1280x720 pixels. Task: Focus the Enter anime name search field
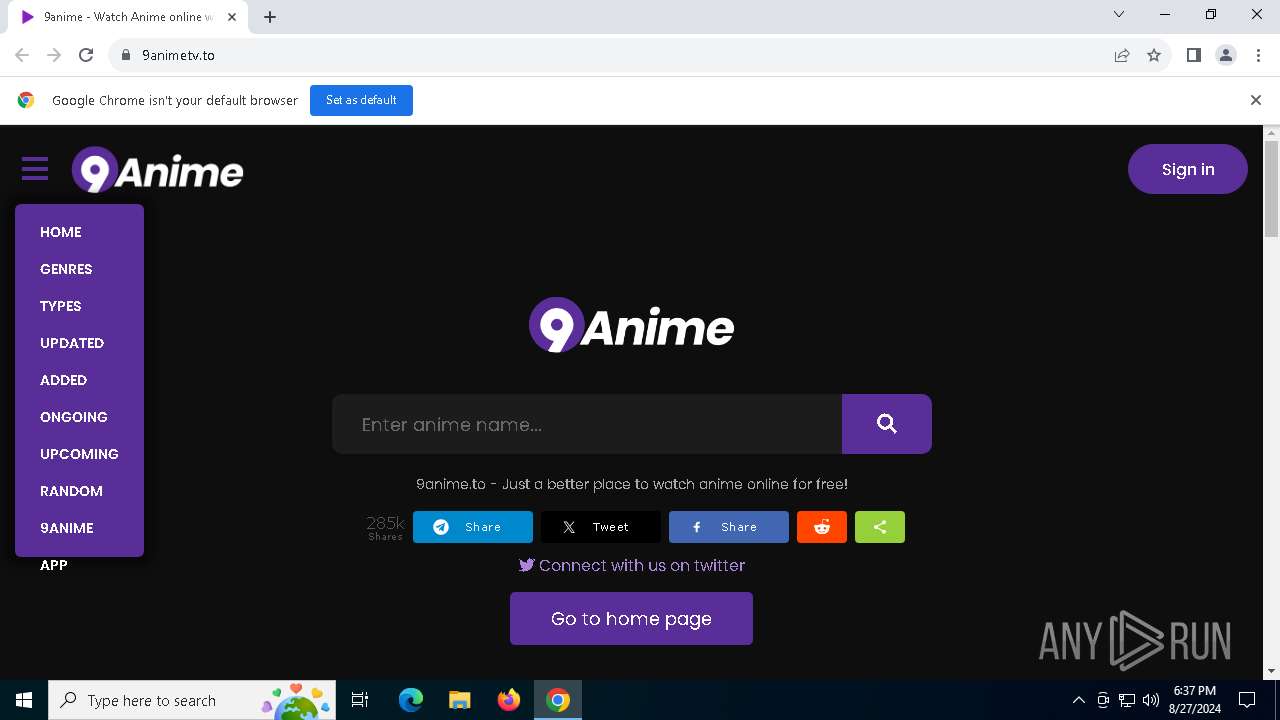(587, 424)
